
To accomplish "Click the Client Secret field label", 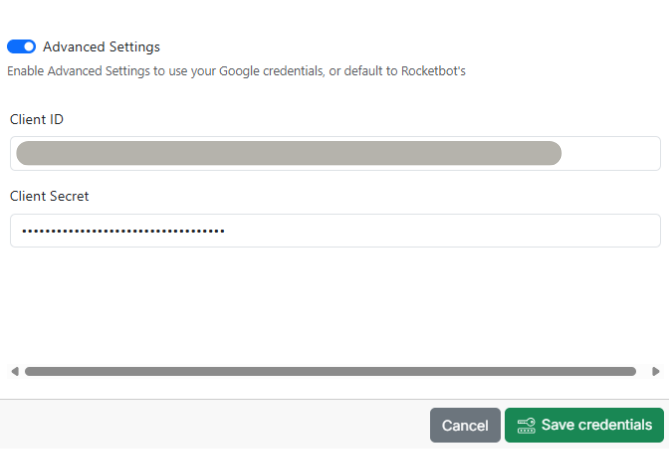I will [x=49, y=196].
